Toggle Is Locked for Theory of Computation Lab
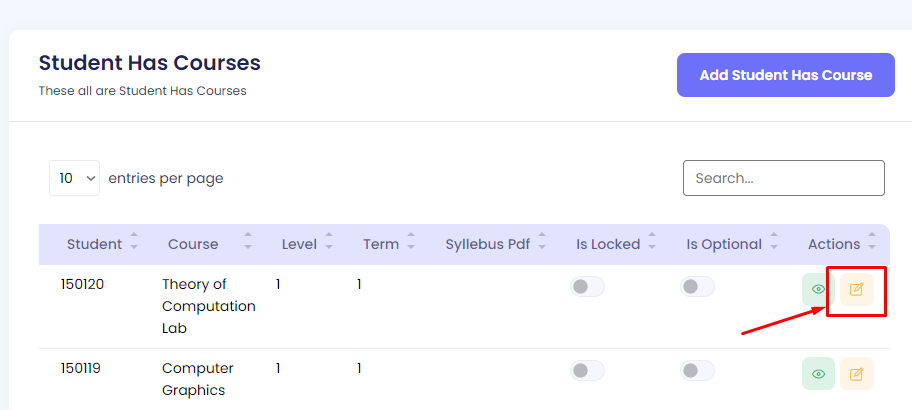This screenshot has width=912, height=410. 588,287
